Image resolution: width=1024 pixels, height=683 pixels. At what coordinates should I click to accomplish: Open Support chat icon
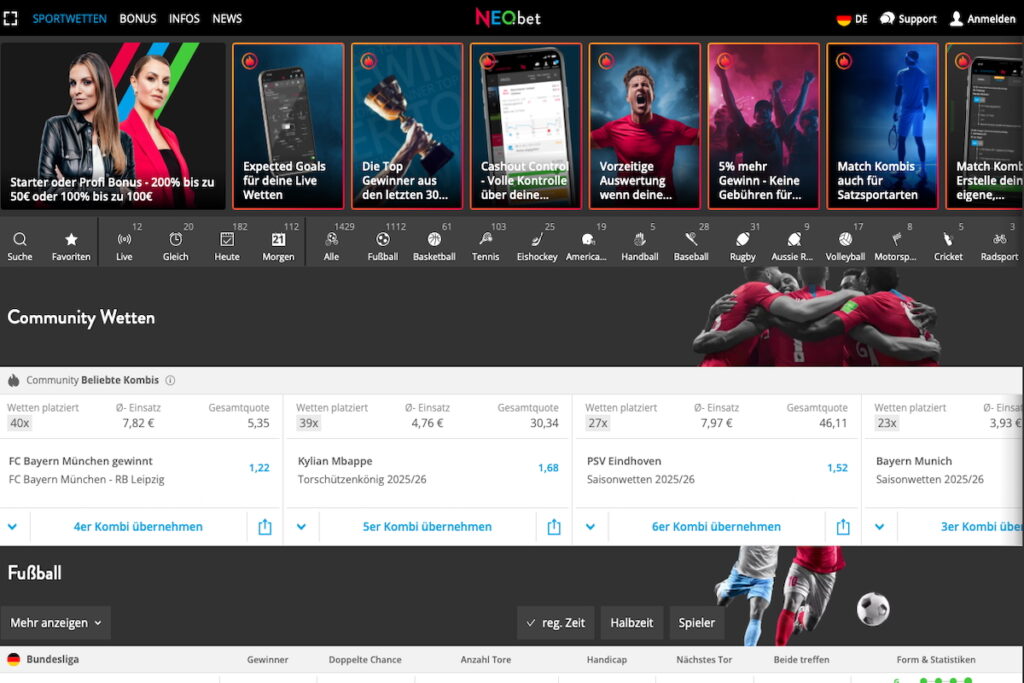887,18
